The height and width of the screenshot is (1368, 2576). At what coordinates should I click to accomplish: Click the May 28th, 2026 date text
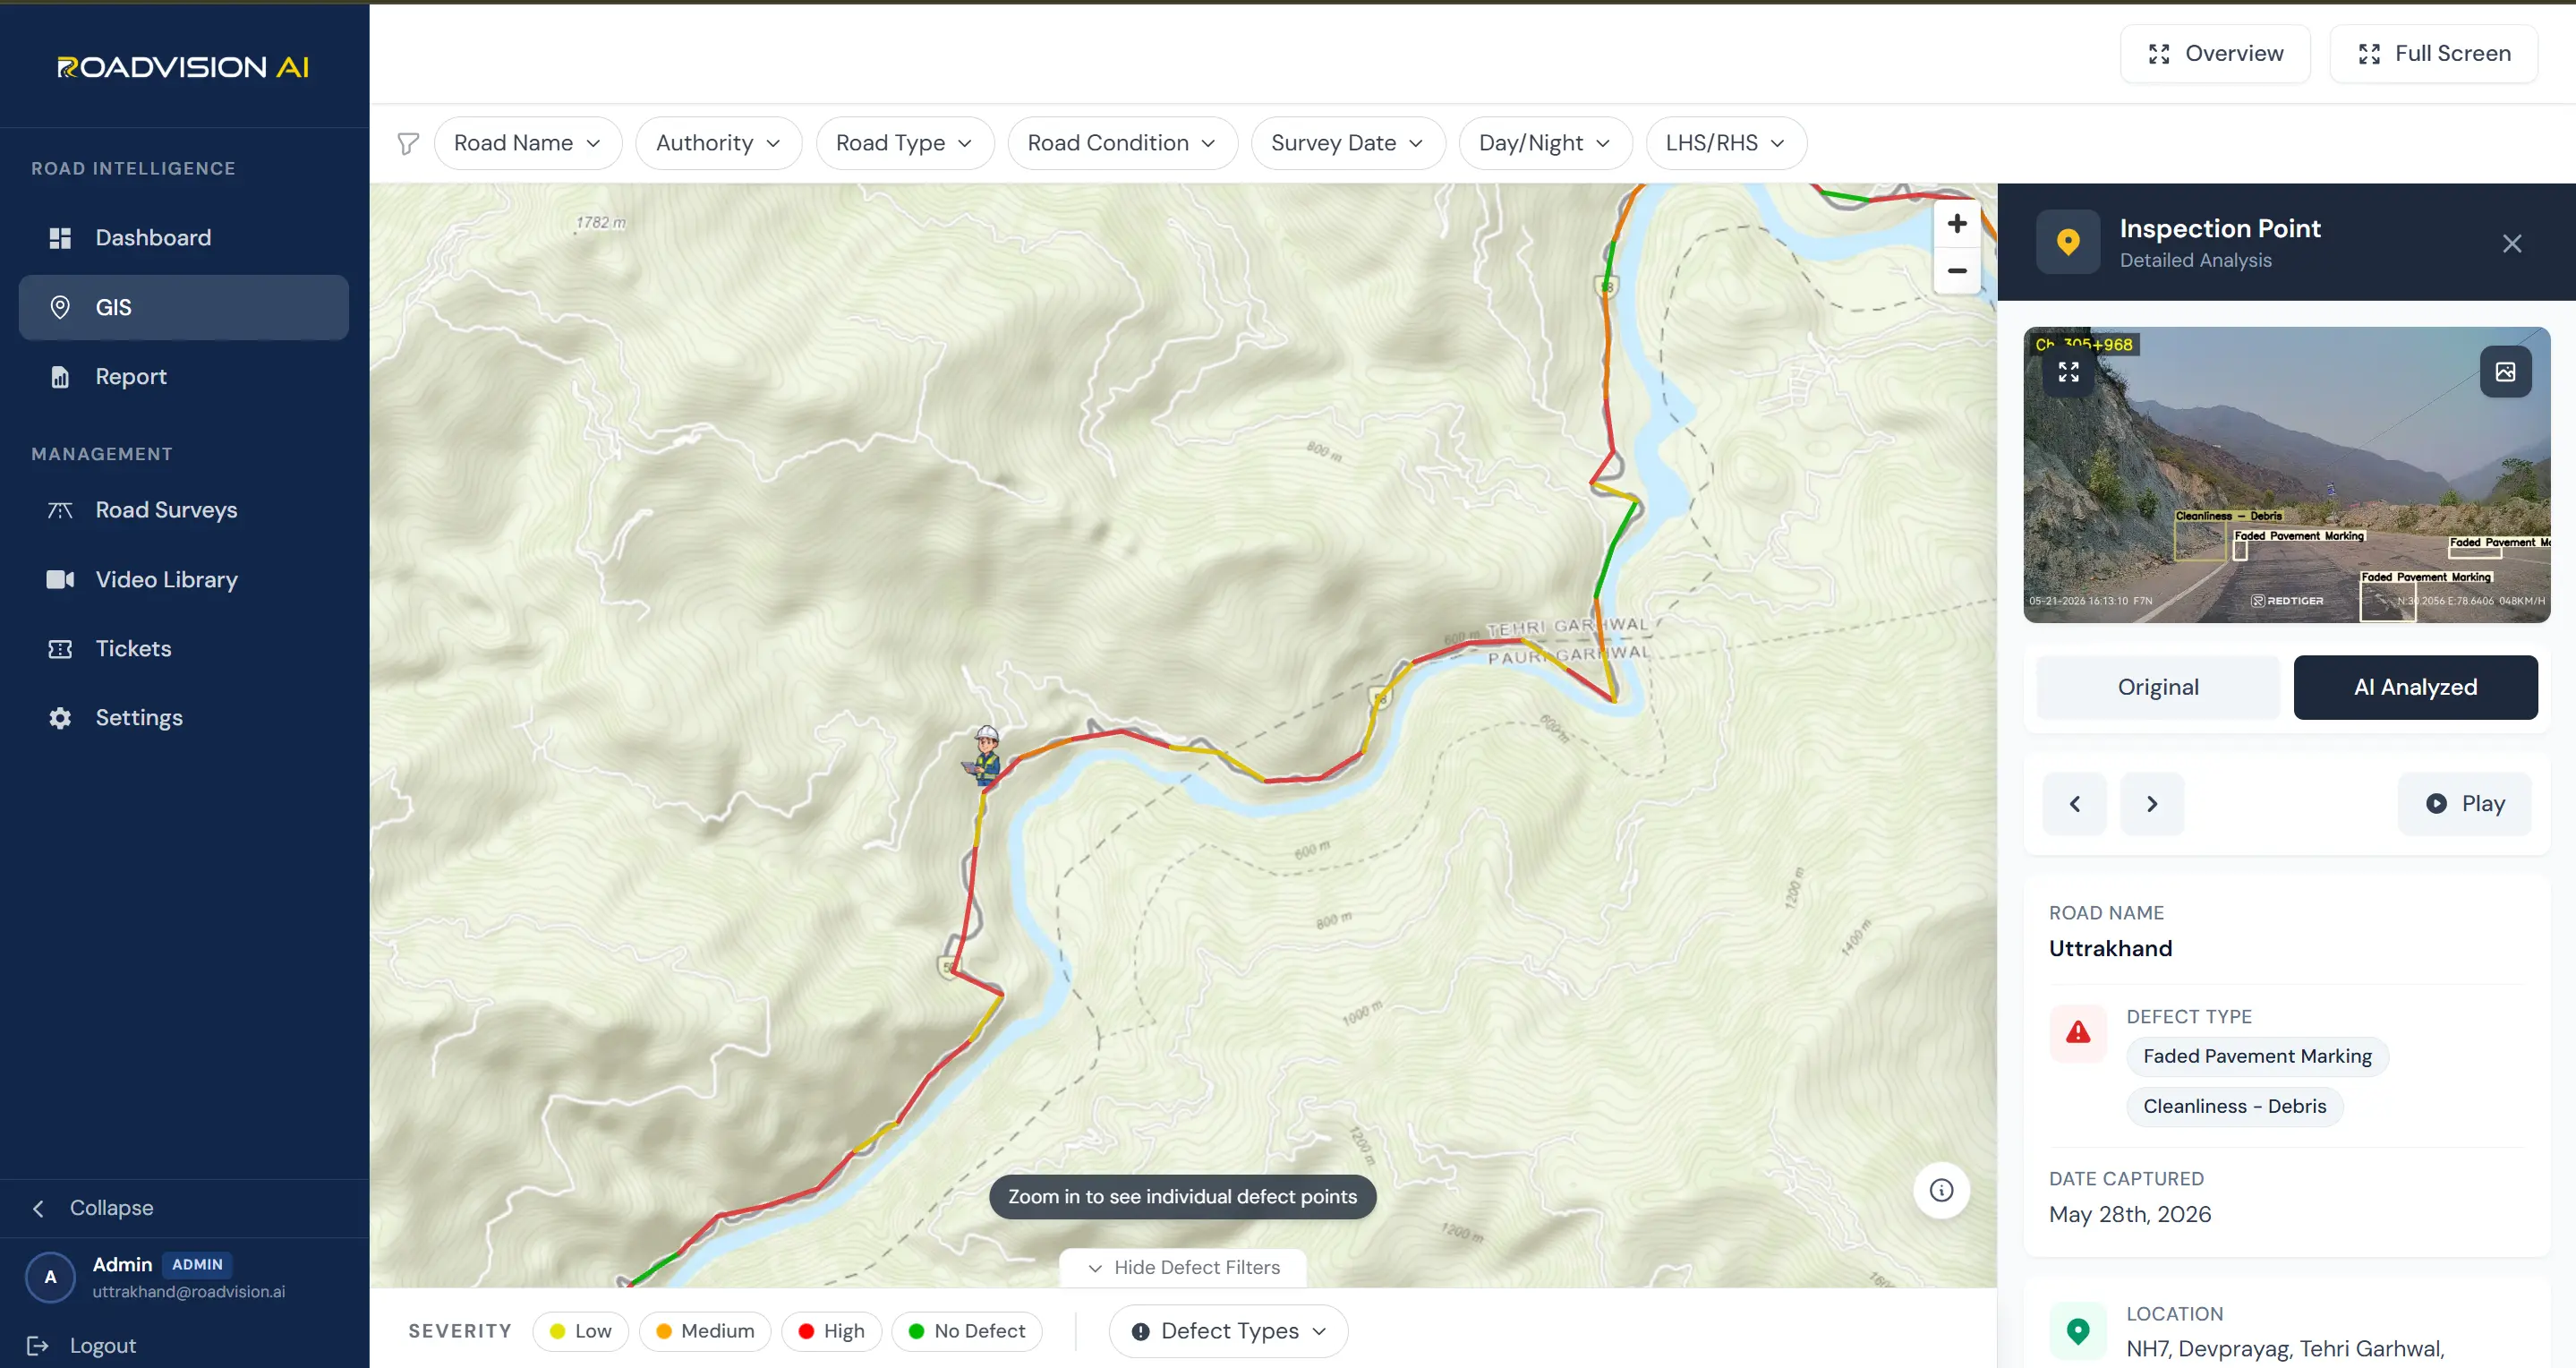2130,1215
